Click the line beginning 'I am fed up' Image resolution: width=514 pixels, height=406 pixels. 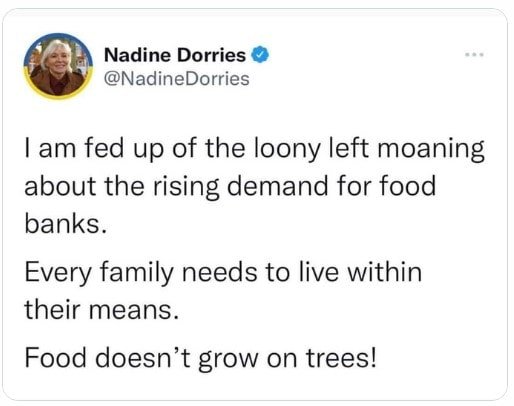click(x=254, y=149)
